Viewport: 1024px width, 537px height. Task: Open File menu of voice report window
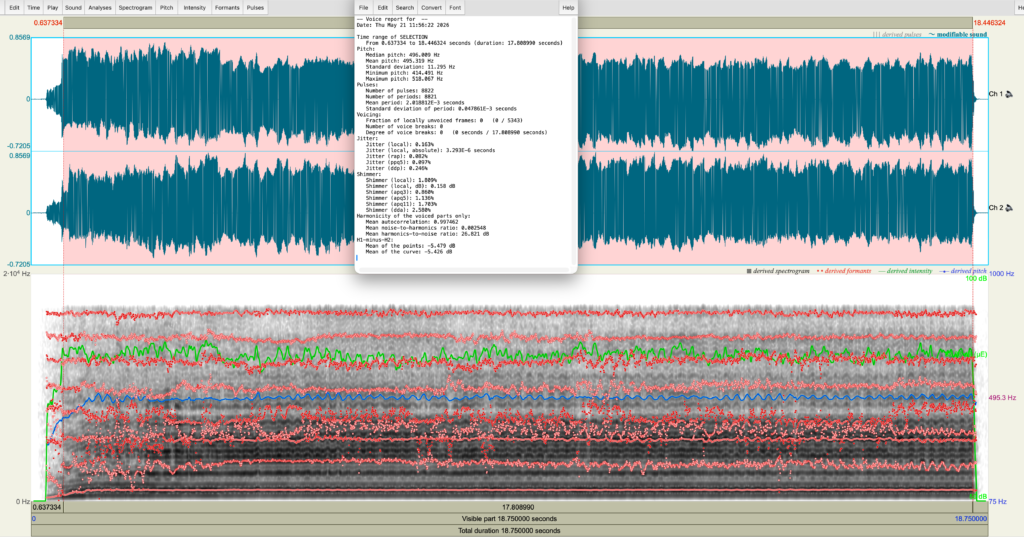pyautogui.click(x=363, y=8)
